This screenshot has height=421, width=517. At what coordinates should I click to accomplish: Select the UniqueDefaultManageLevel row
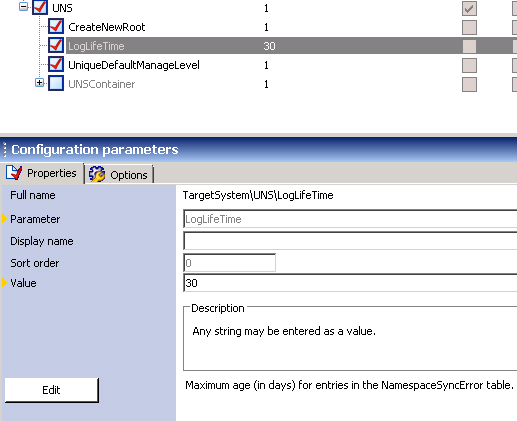point(134,65)
